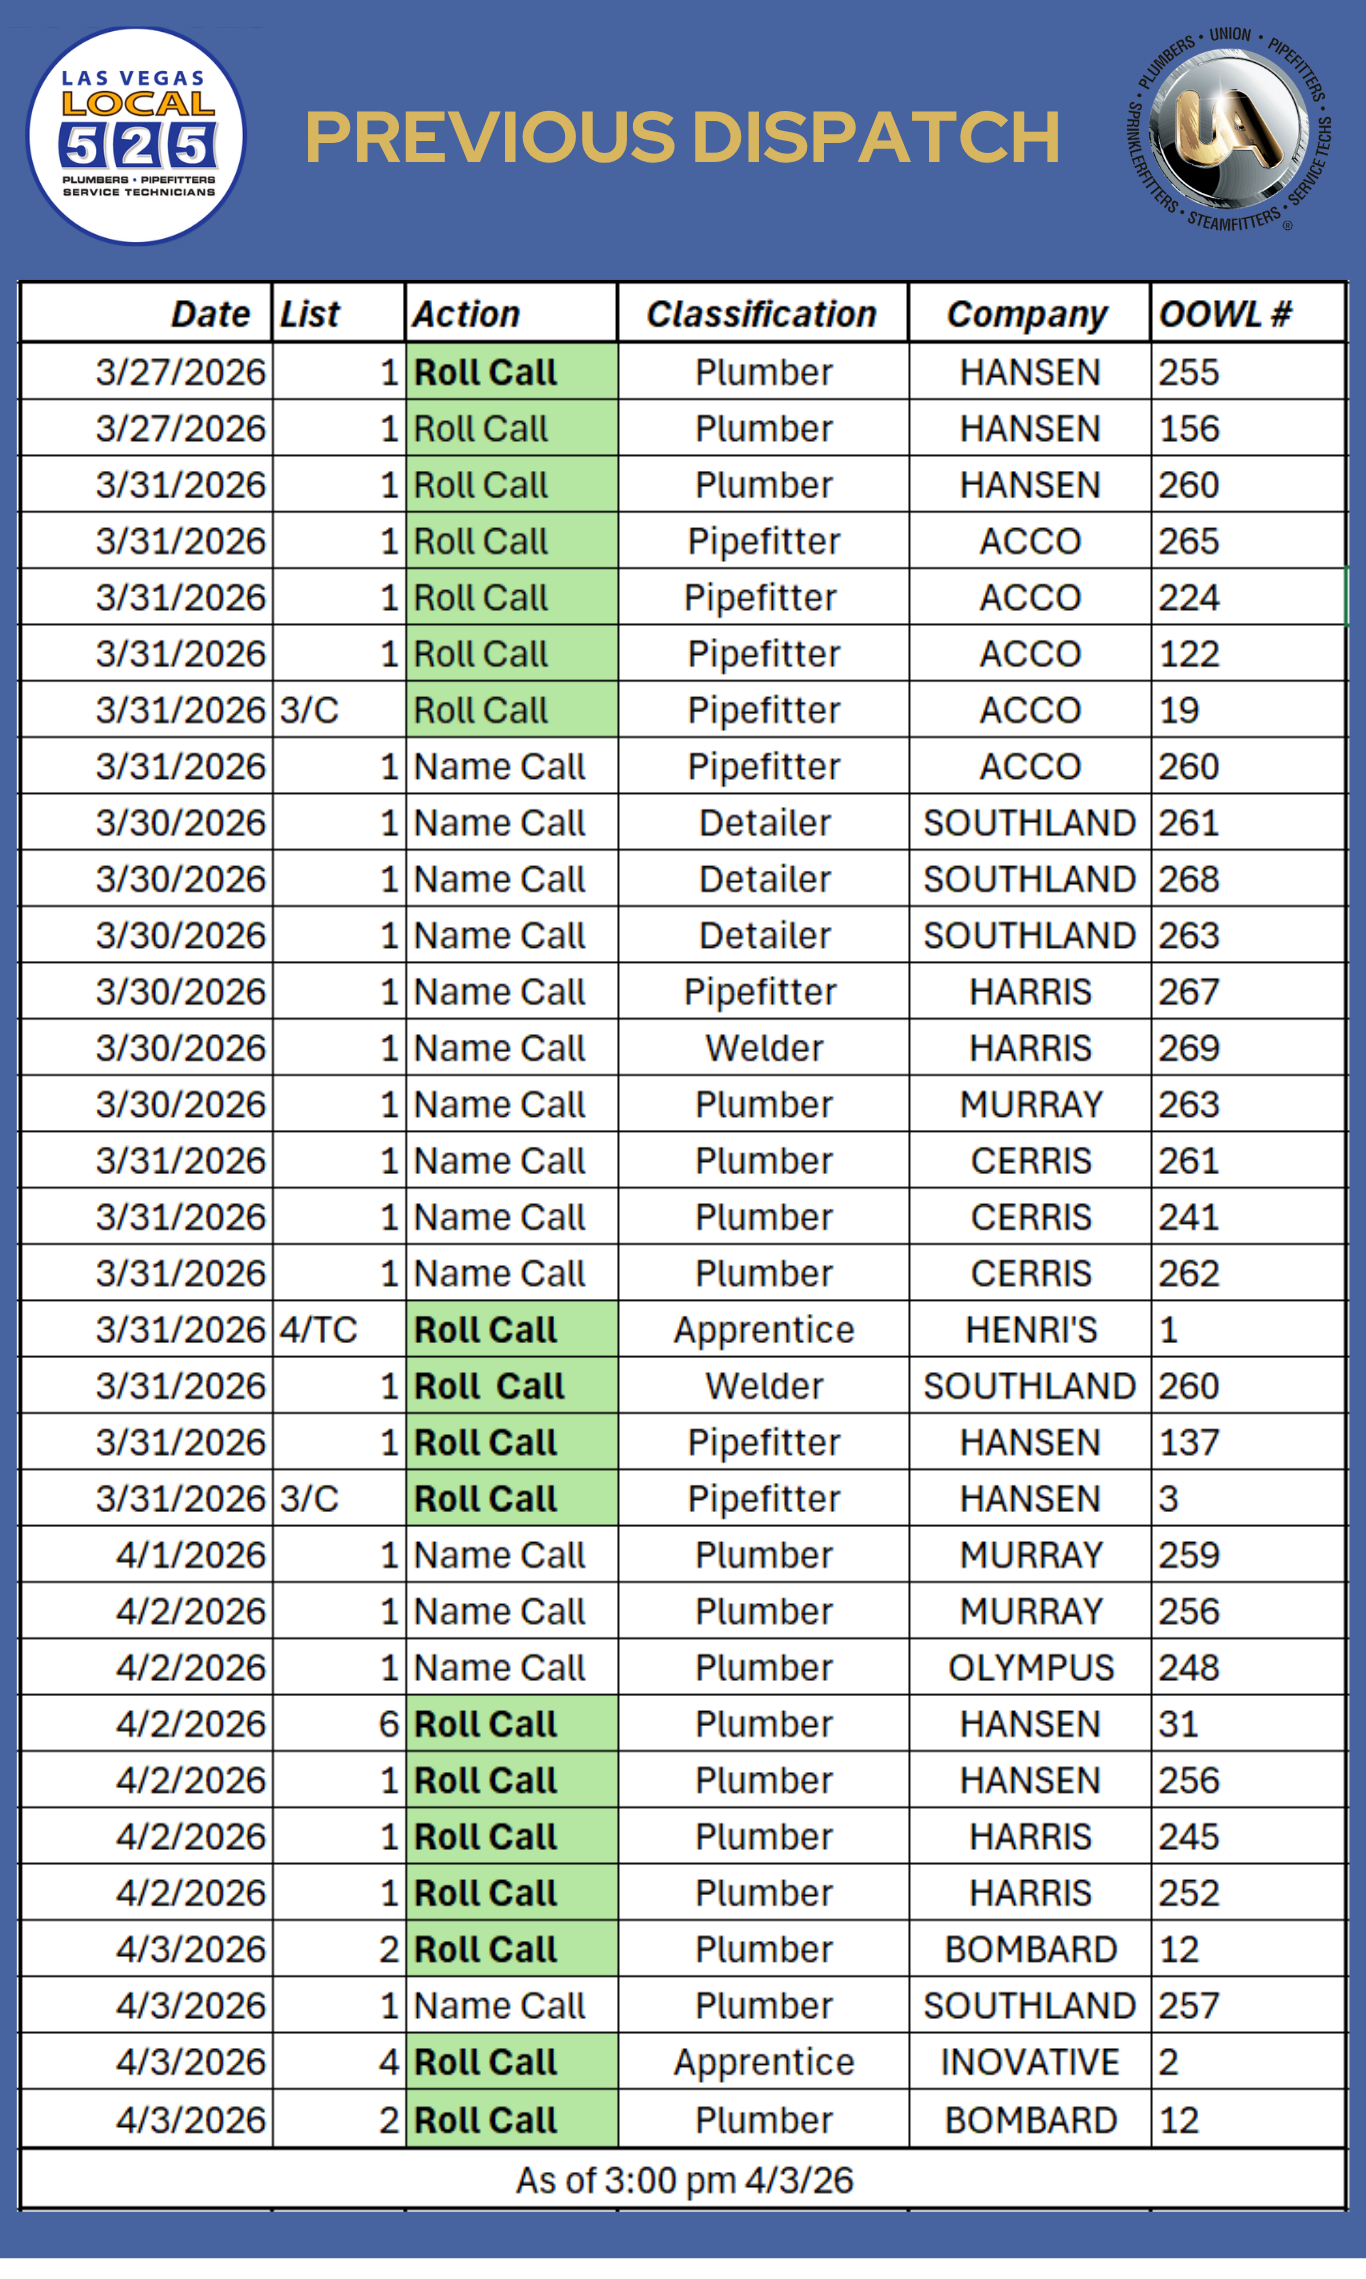This screenshot has width=1366, height=2279.
Task: Click the Classification column header
Action: (762, 314)
